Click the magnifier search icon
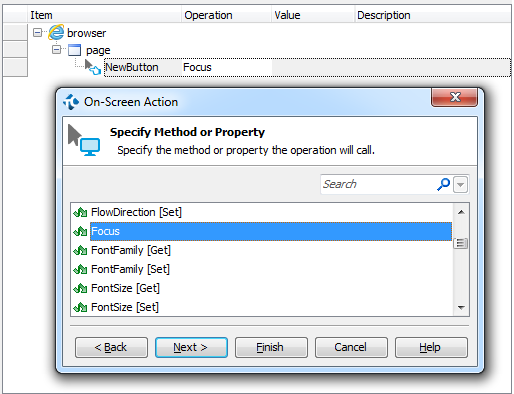 [x=443, y=184]
